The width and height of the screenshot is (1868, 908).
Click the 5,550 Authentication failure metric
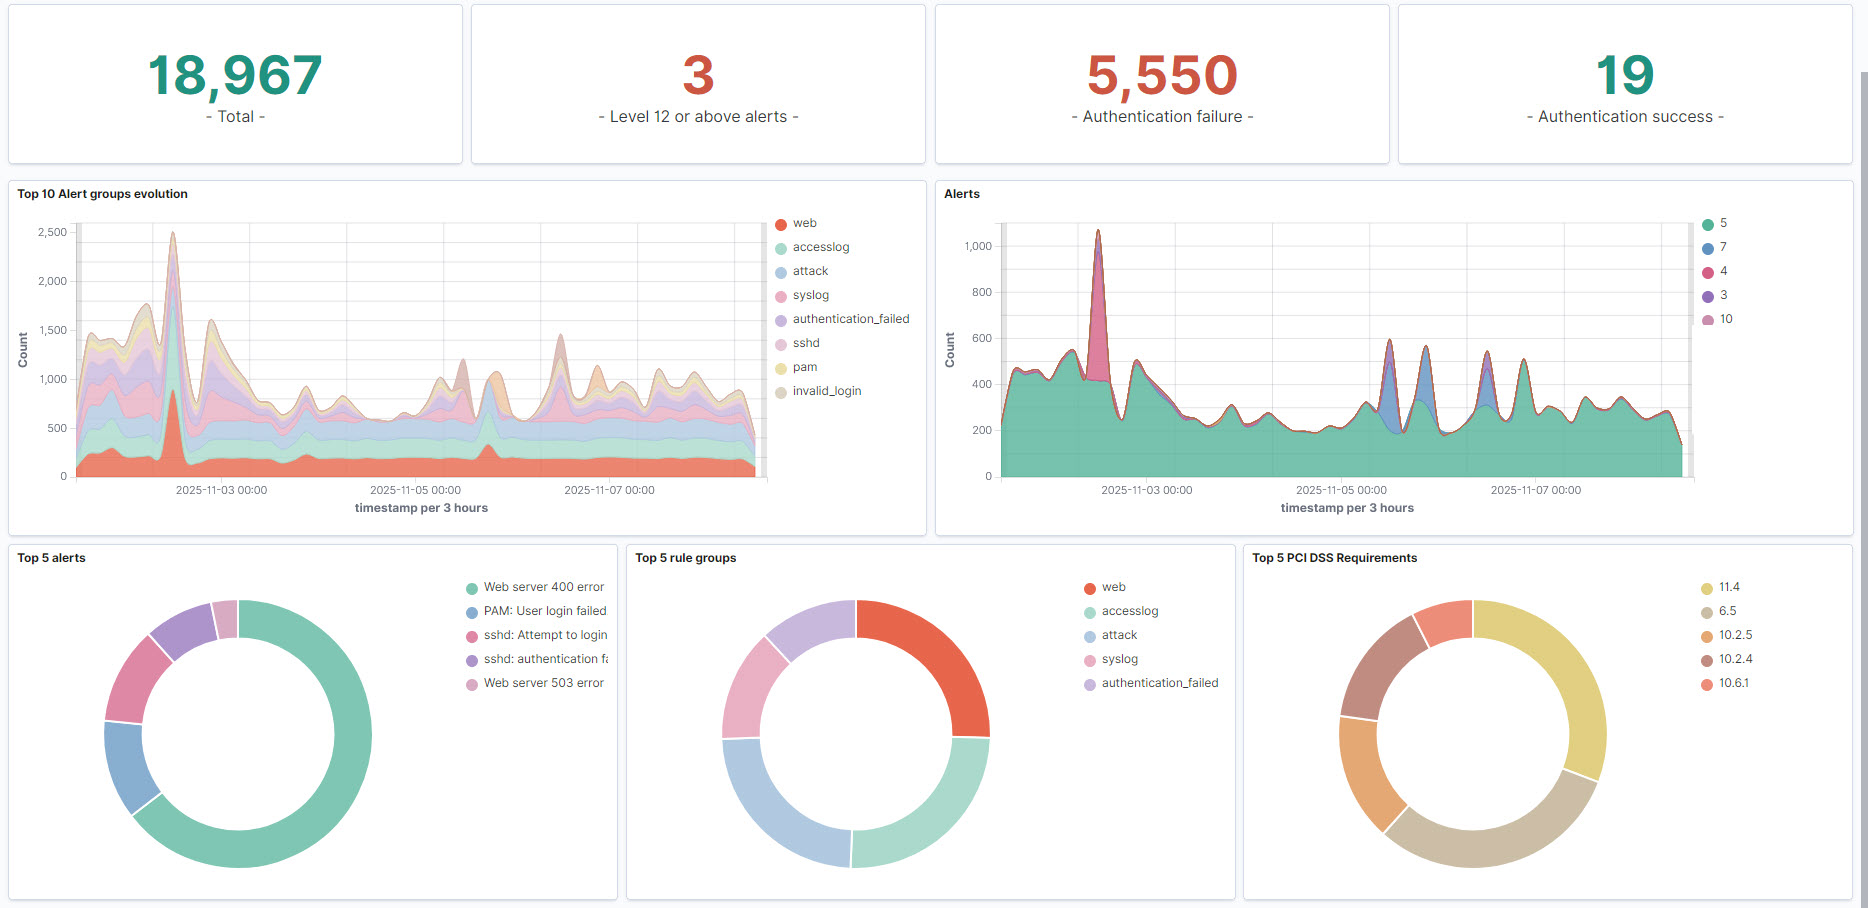(x=1162, y=76)
